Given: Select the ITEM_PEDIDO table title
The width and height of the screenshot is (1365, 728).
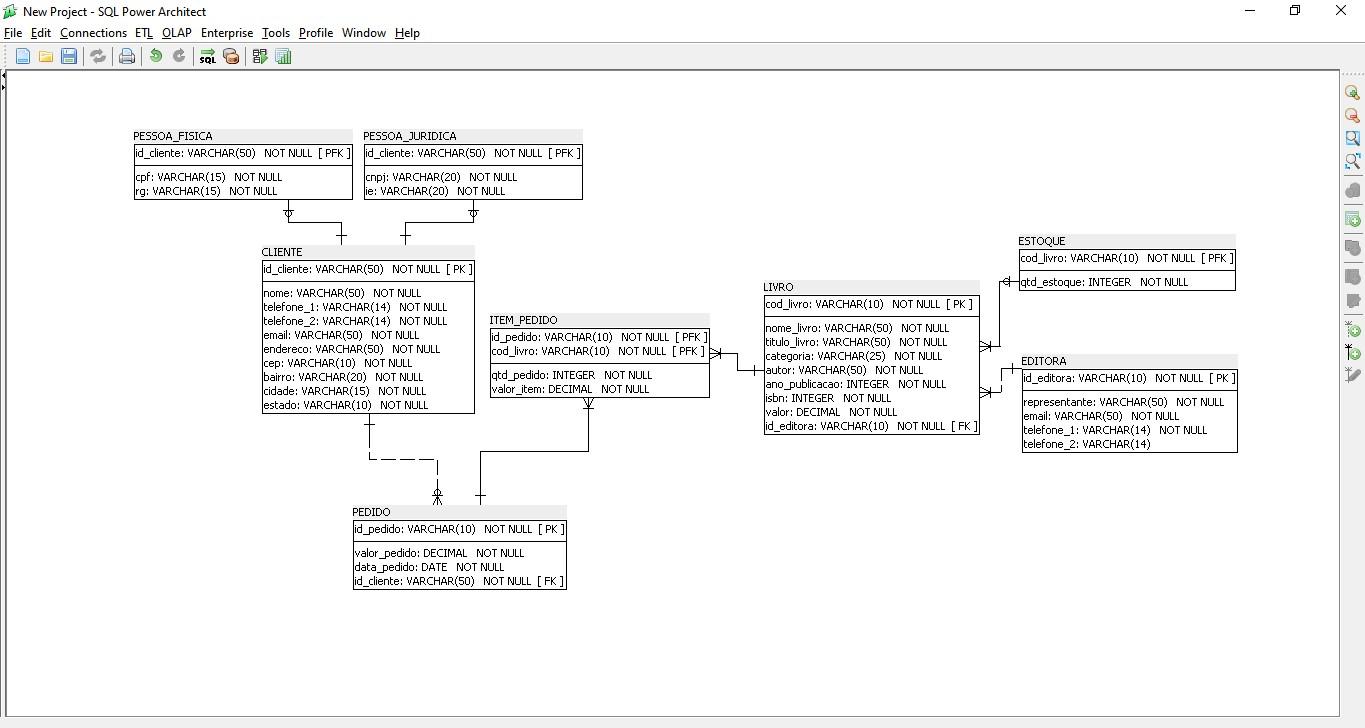Looking at the screenshot, I should click(x=524, y=320).
